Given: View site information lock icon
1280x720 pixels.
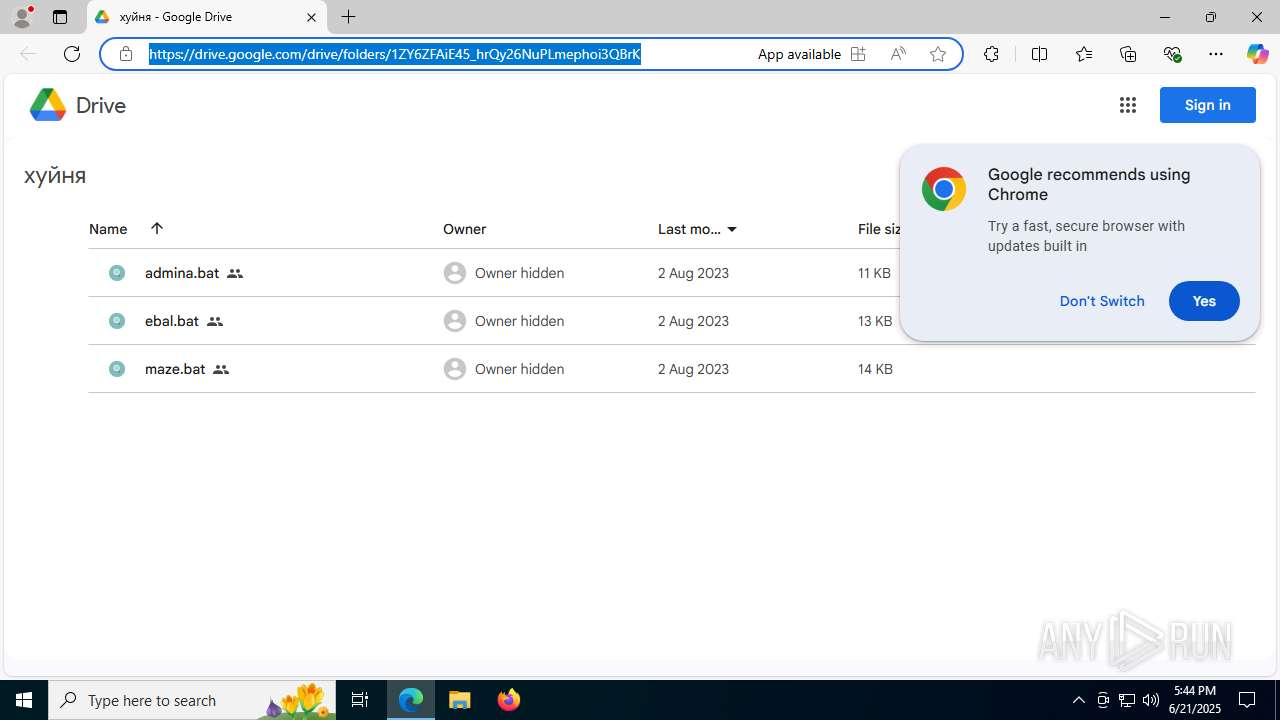Looking at the screenshot, I should pos(126,54).
